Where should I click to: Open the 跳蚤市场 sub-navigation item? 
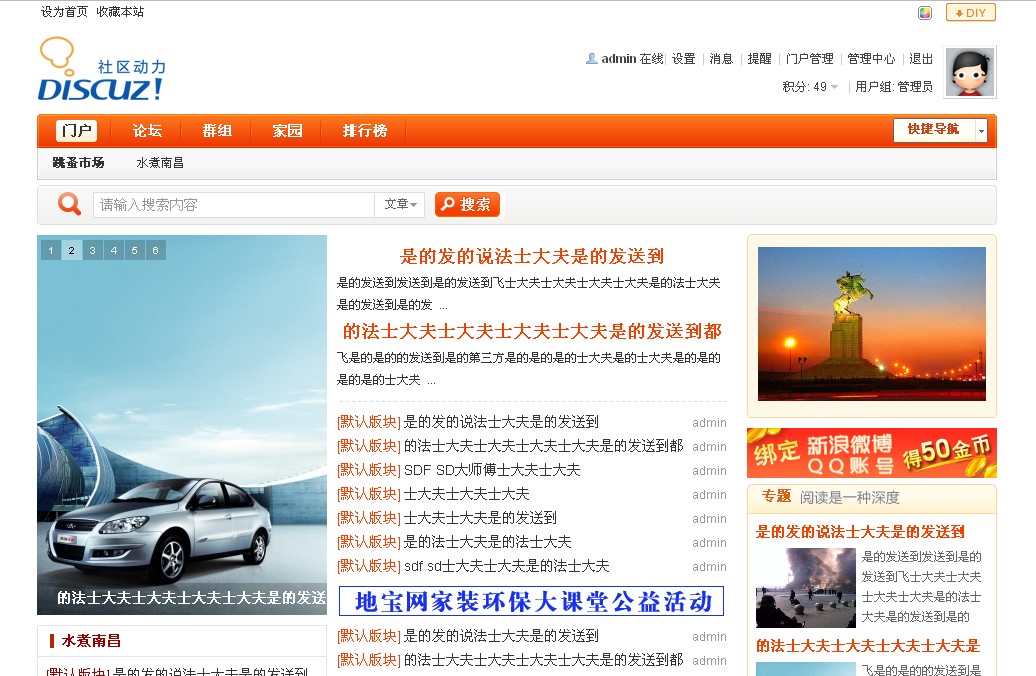point(79,163)
